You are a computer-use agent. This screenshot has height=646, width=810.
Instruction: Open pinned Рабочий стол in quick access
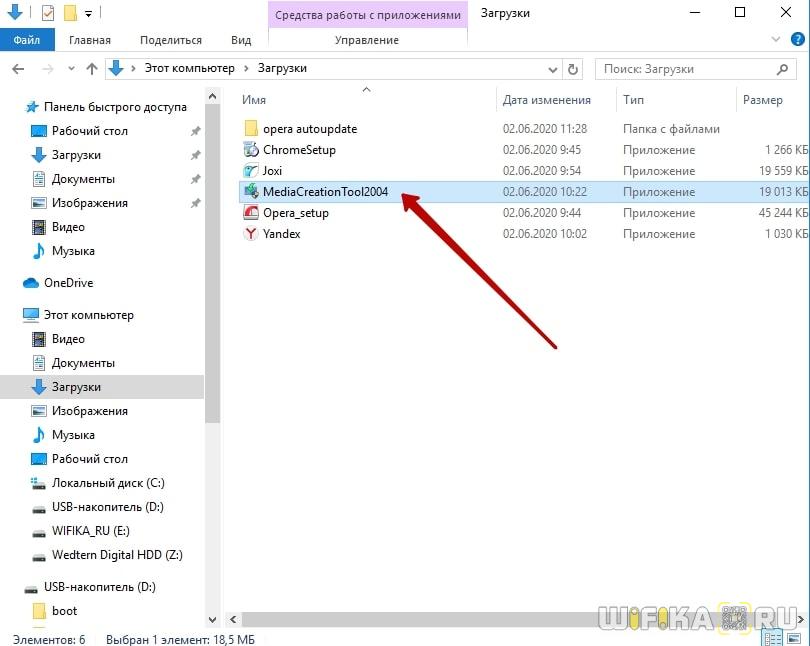[x=89, y=131]
